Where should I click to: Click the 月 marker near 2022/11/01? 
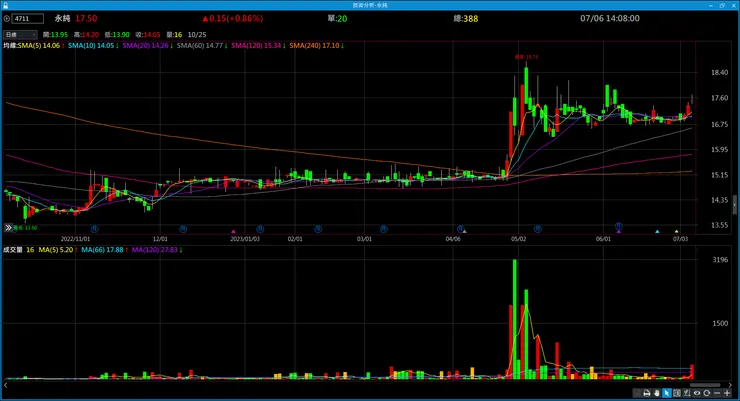coord(95,229)
